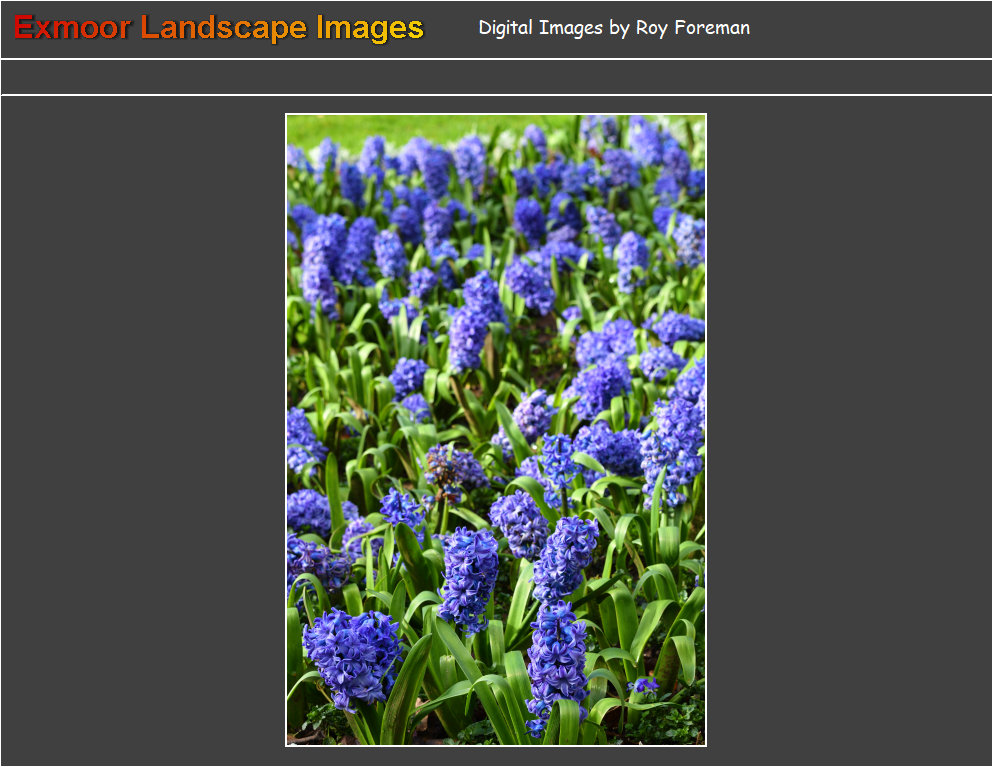
Task: Click the word "Landscape" in the heading
Action: [224, 28]
